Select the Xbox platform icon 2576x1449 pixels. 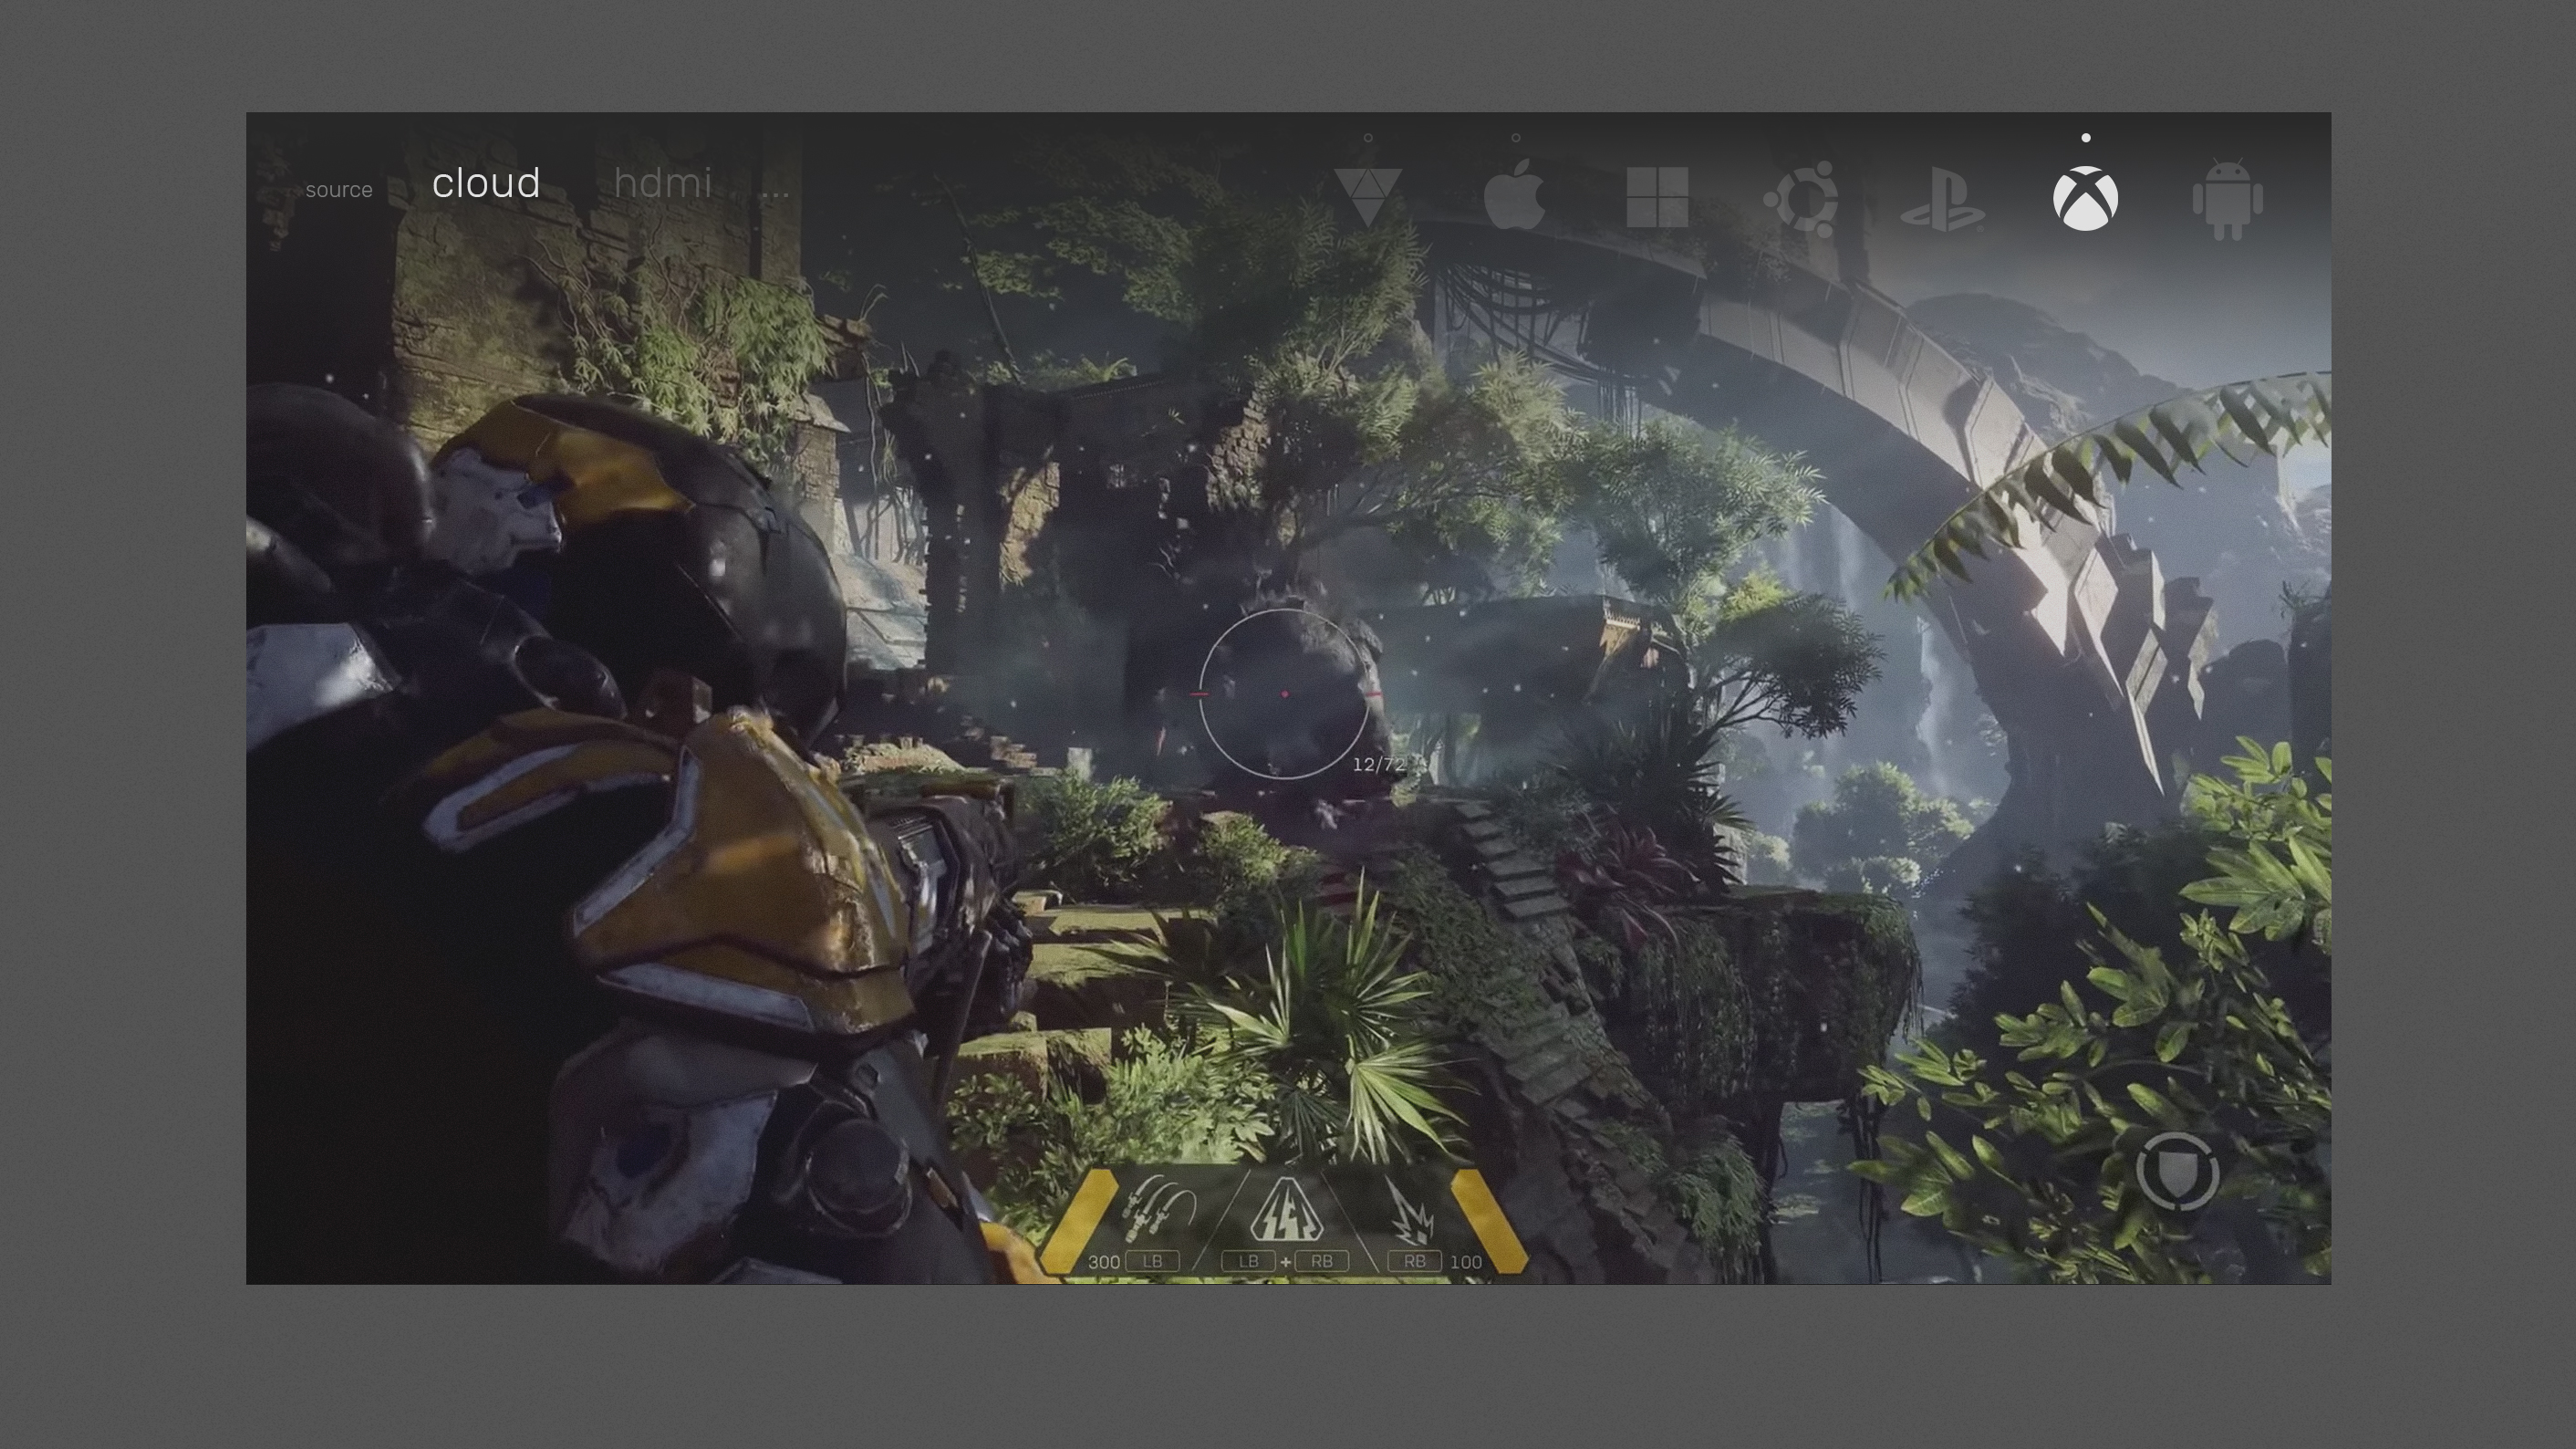coord(2085,198)
